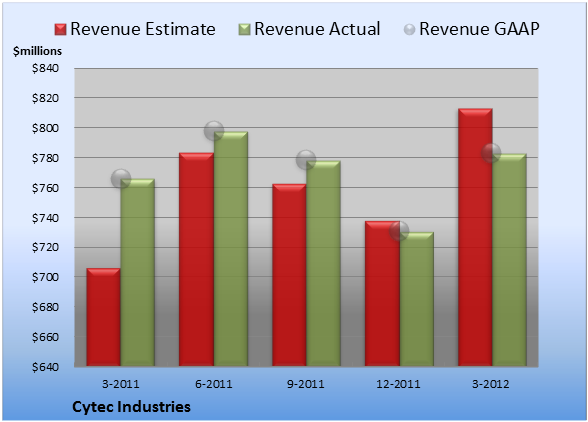Select the red estimate bar for 6-2011
The image size is (588, 422).
point(196,260)
